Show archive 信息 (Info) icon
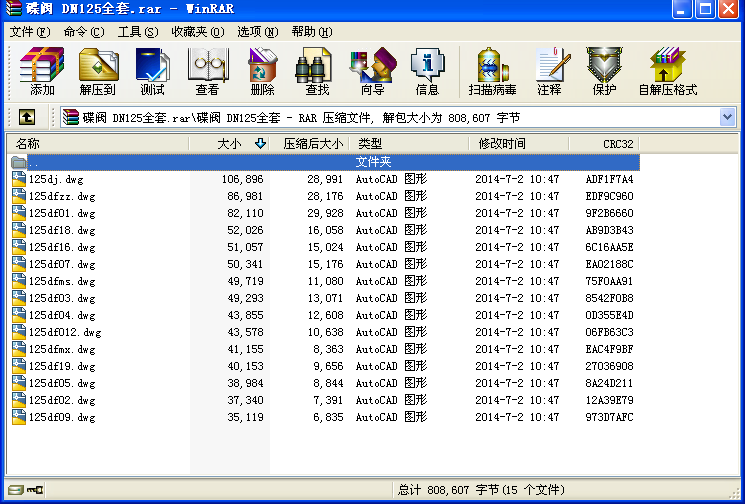 coord(427,71)
